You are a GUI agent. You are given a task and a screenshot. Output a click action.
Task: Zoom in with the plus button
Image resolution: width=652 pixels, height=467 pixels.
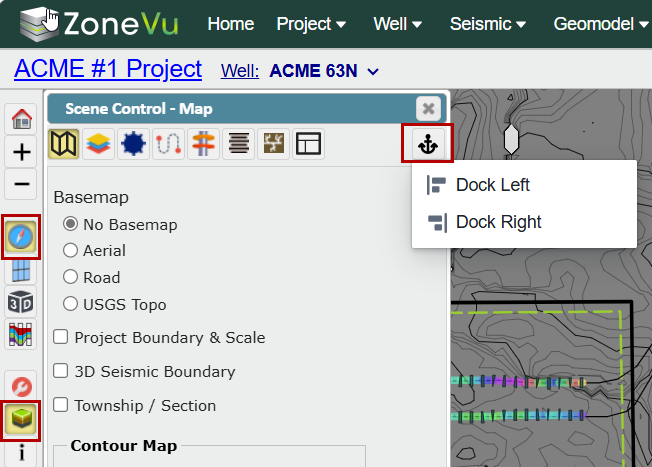pyautogui.click(x=21, y=152)
